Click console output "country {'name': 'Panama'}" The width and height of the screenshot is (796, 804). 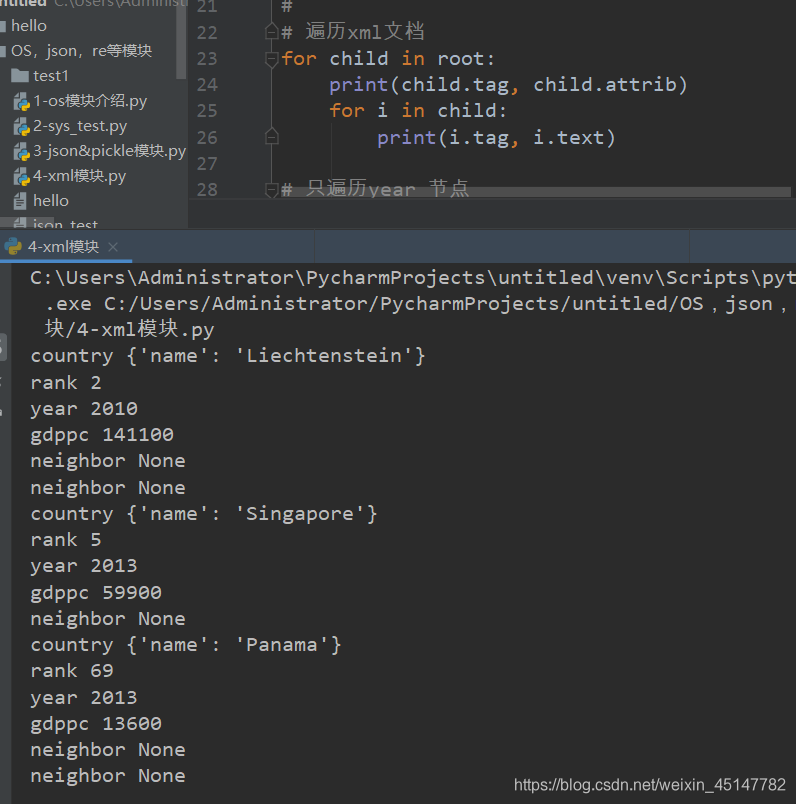[186, 645]
